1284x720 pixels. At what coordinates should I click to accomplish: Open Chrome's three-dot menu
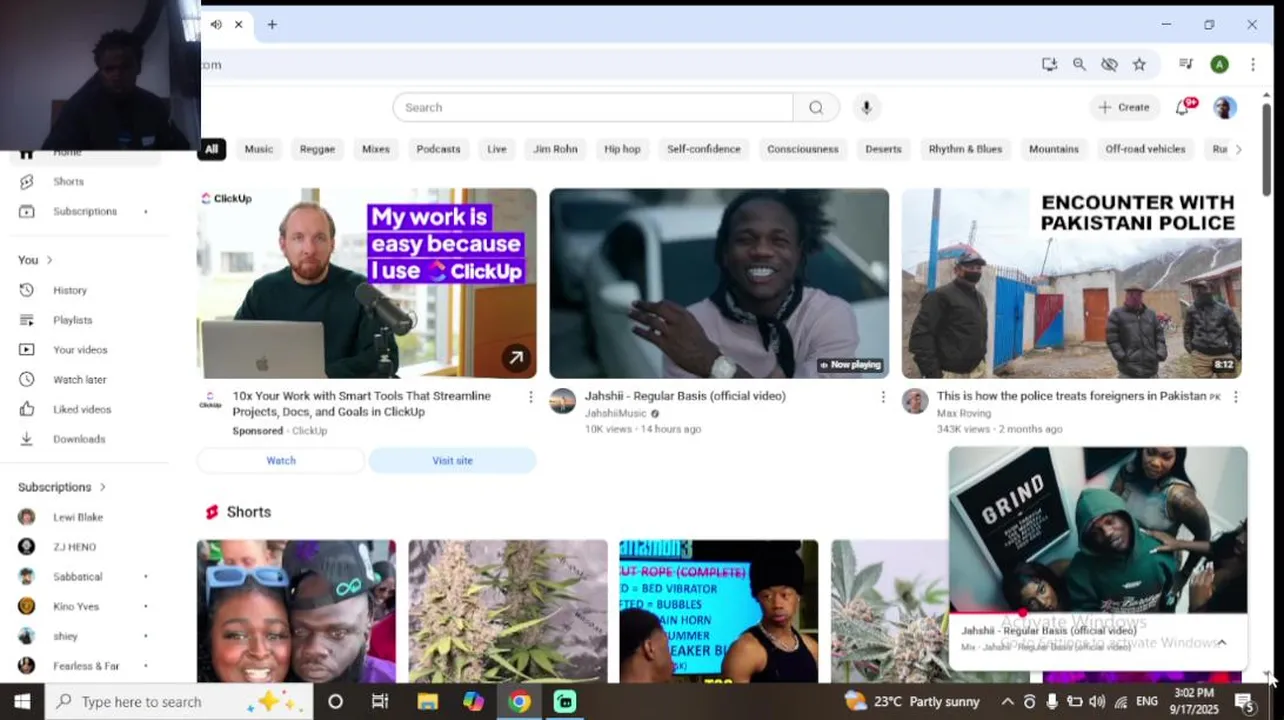pyautogui.click(x=1253, y=64)
